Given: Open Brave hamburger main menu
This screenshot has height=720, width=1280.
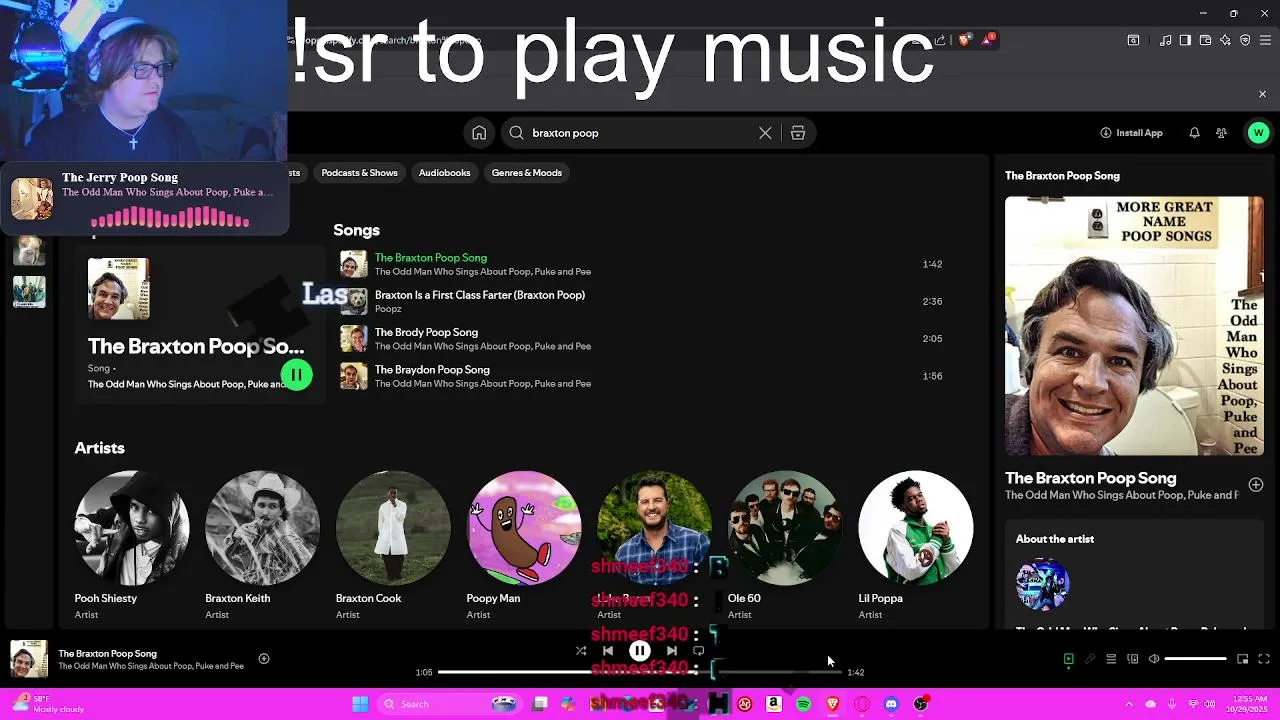Looking at the screenshot, I should (x=1265, y=40).
